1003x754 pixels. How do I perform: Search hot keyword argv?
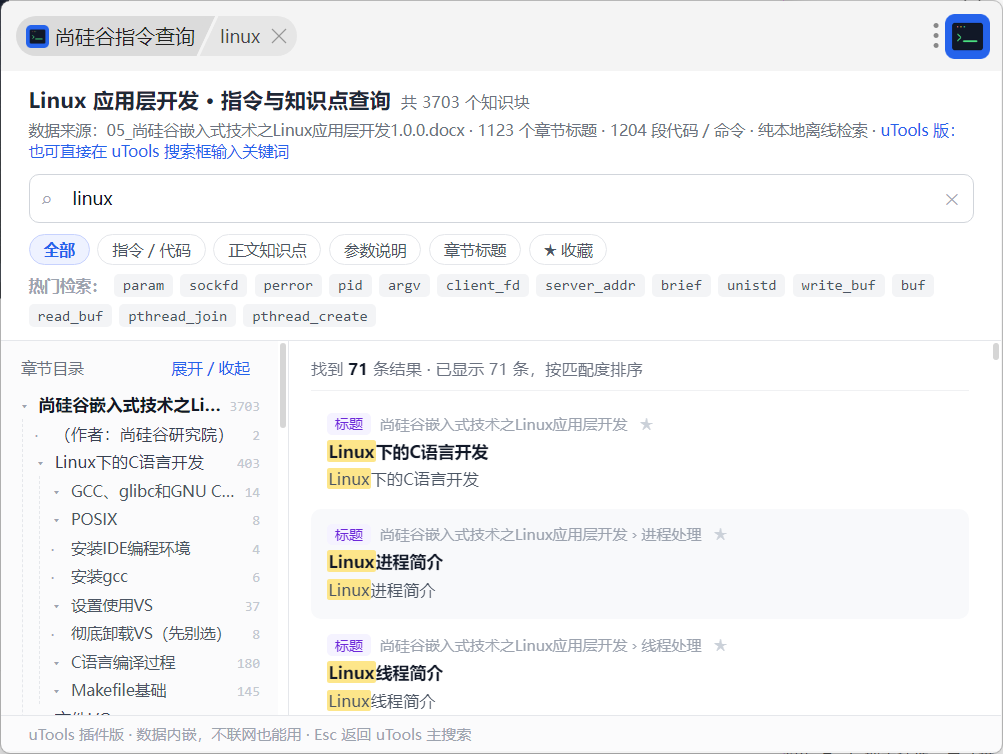click(x=404, y=285)
